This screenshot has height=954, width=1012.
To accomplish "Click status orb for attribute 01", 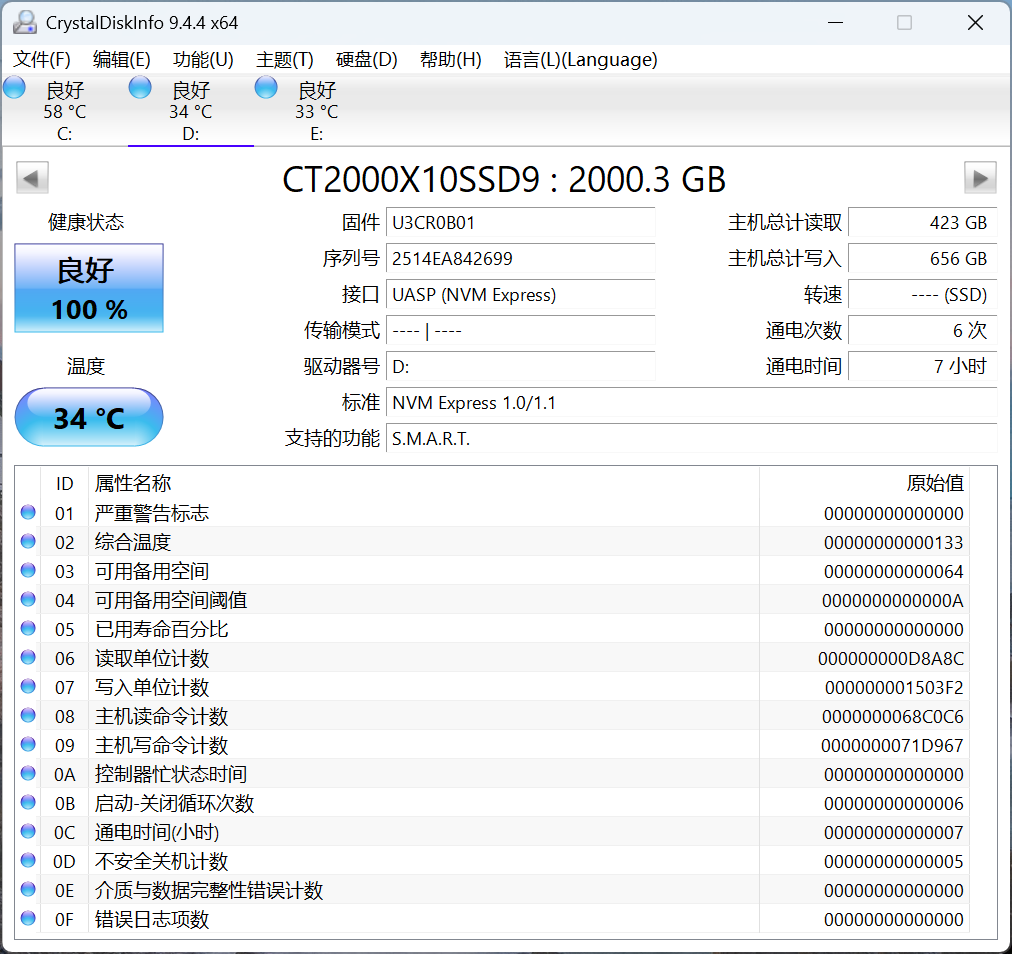I will [x=28, y=513].
